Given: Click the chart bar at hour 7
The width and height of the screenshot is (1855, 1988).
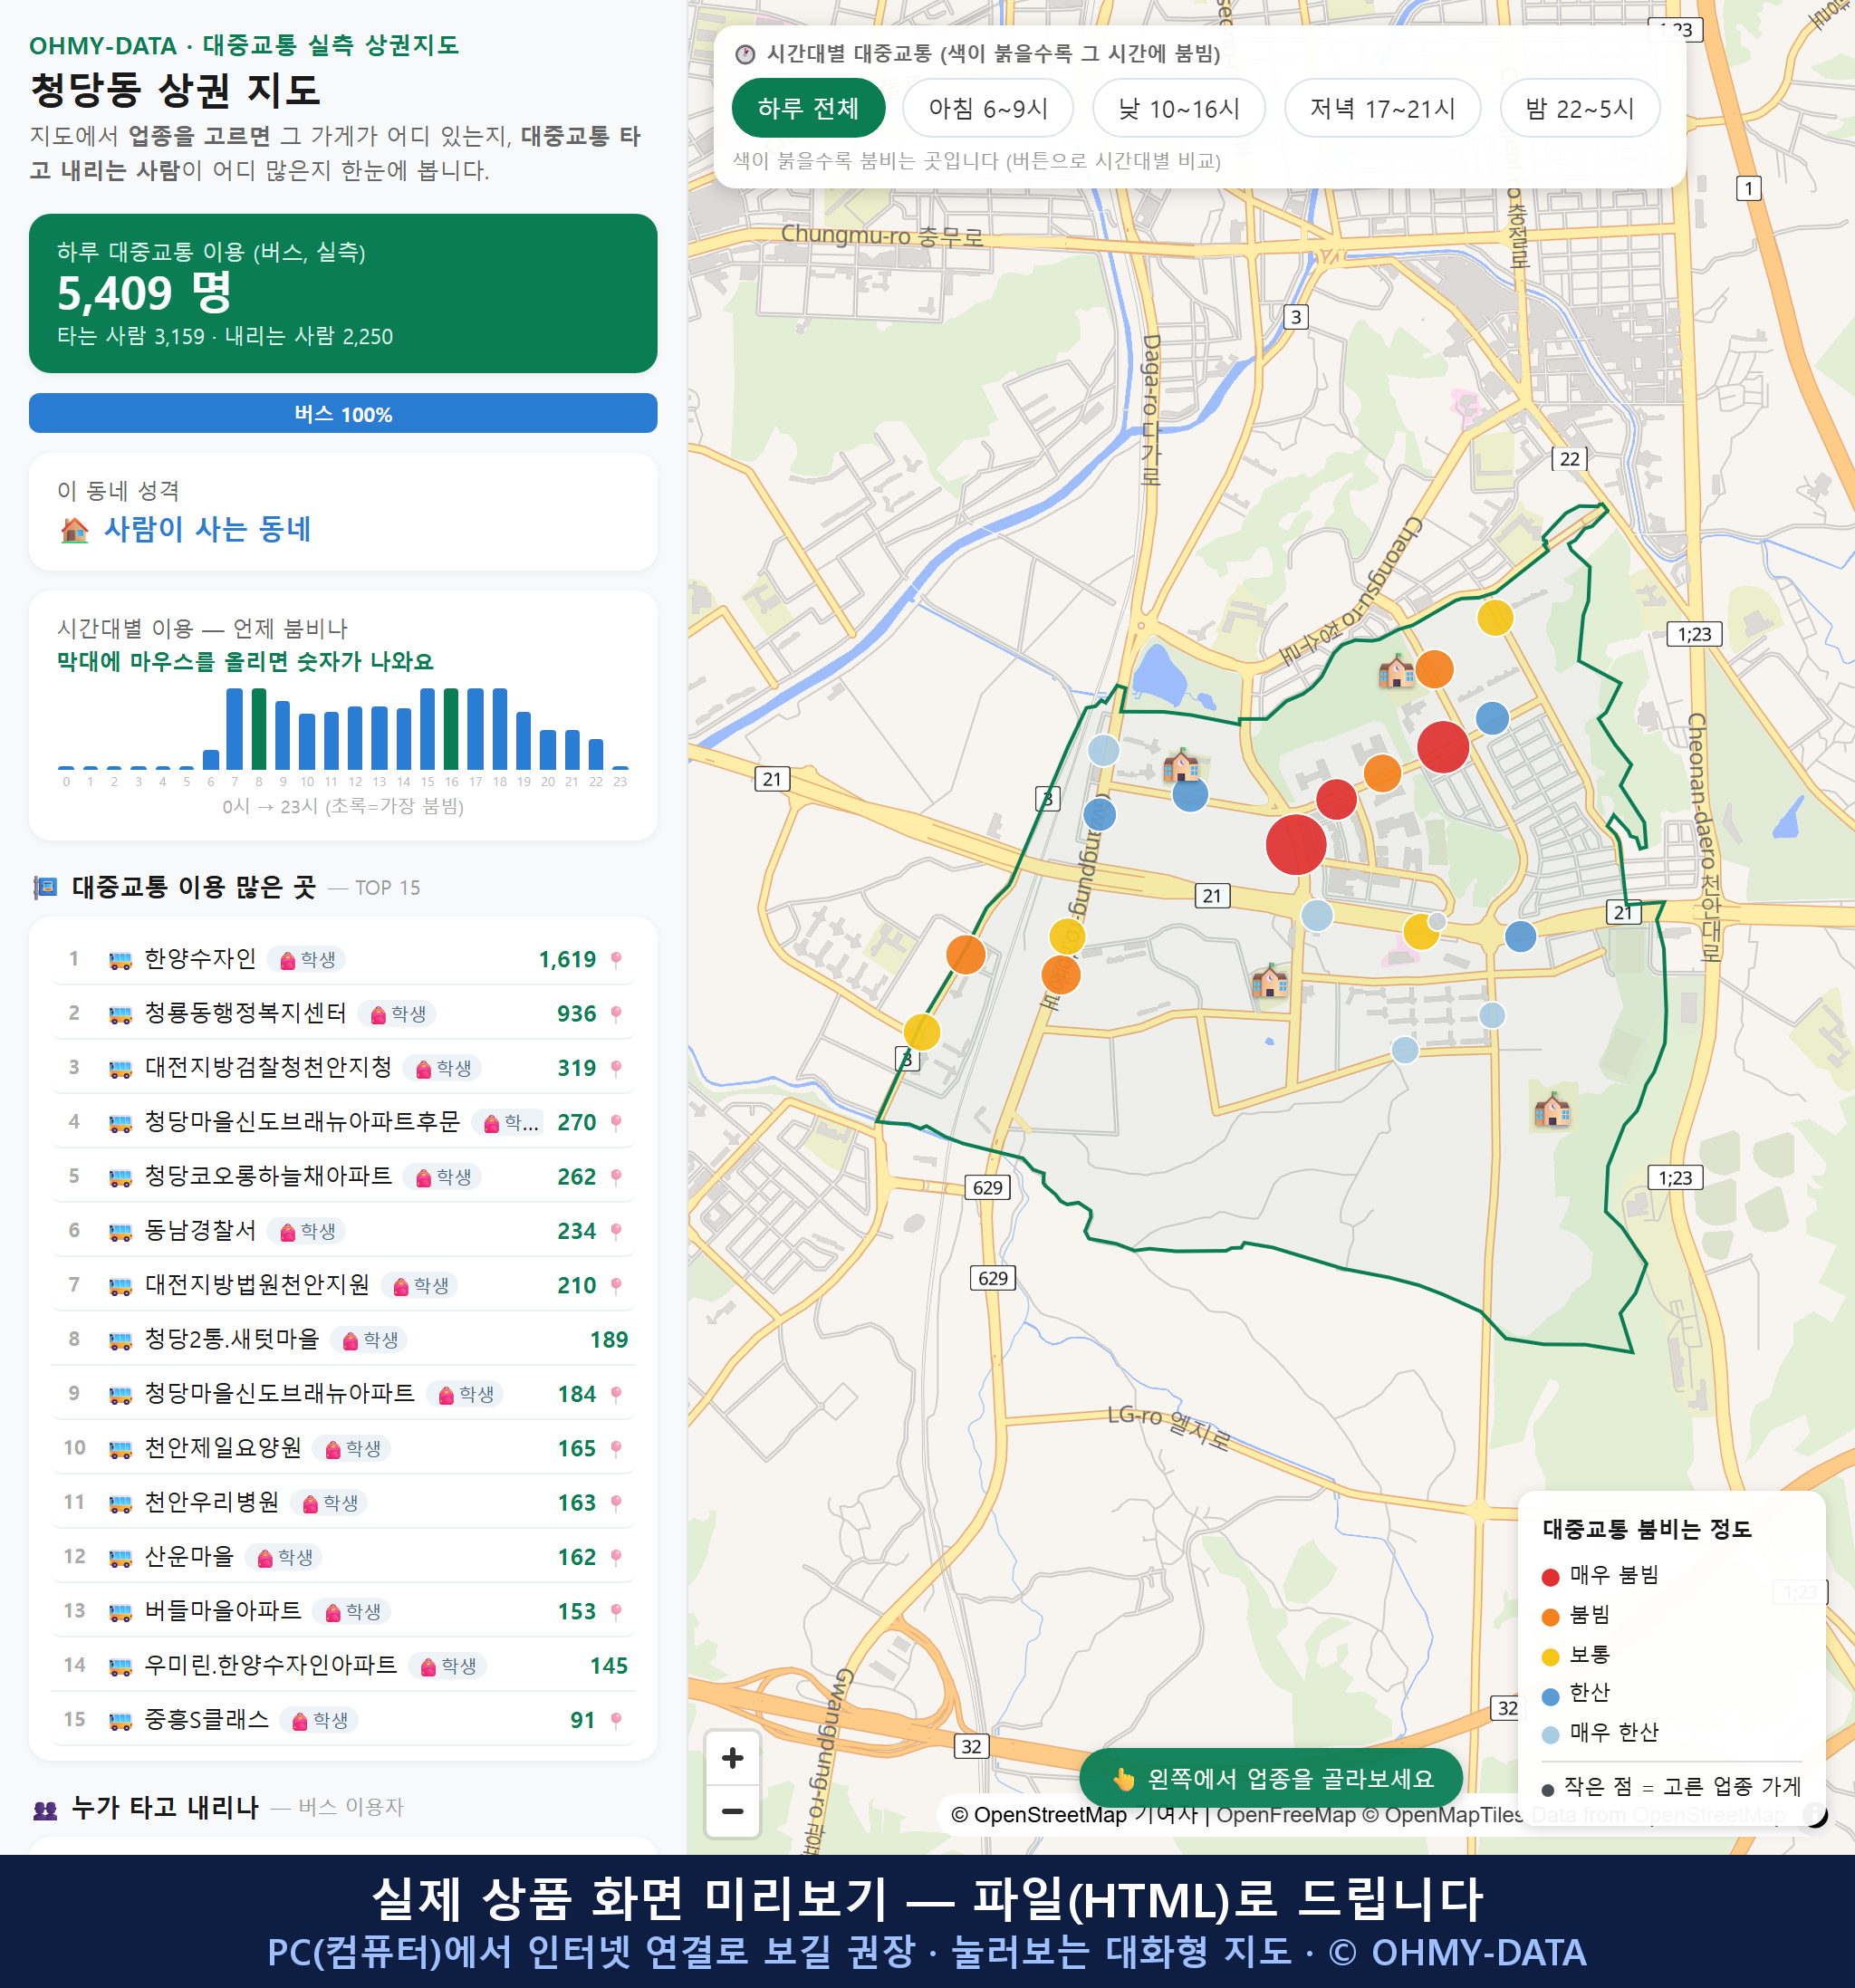Looking at the screenshot, I should tap(235, 729).
